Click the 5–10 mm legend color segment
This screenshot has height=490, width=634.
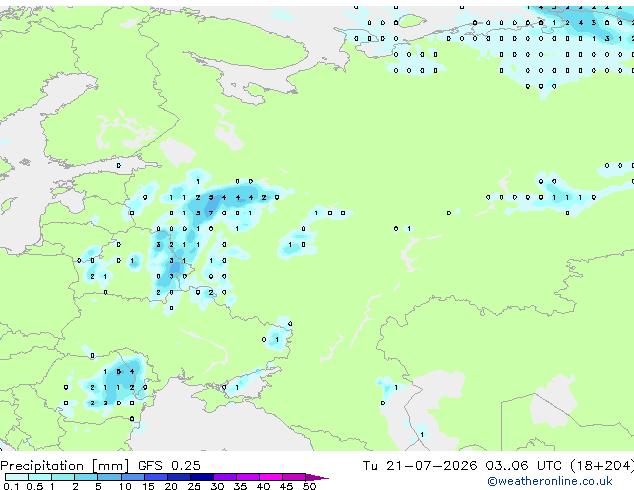point(109,477)
